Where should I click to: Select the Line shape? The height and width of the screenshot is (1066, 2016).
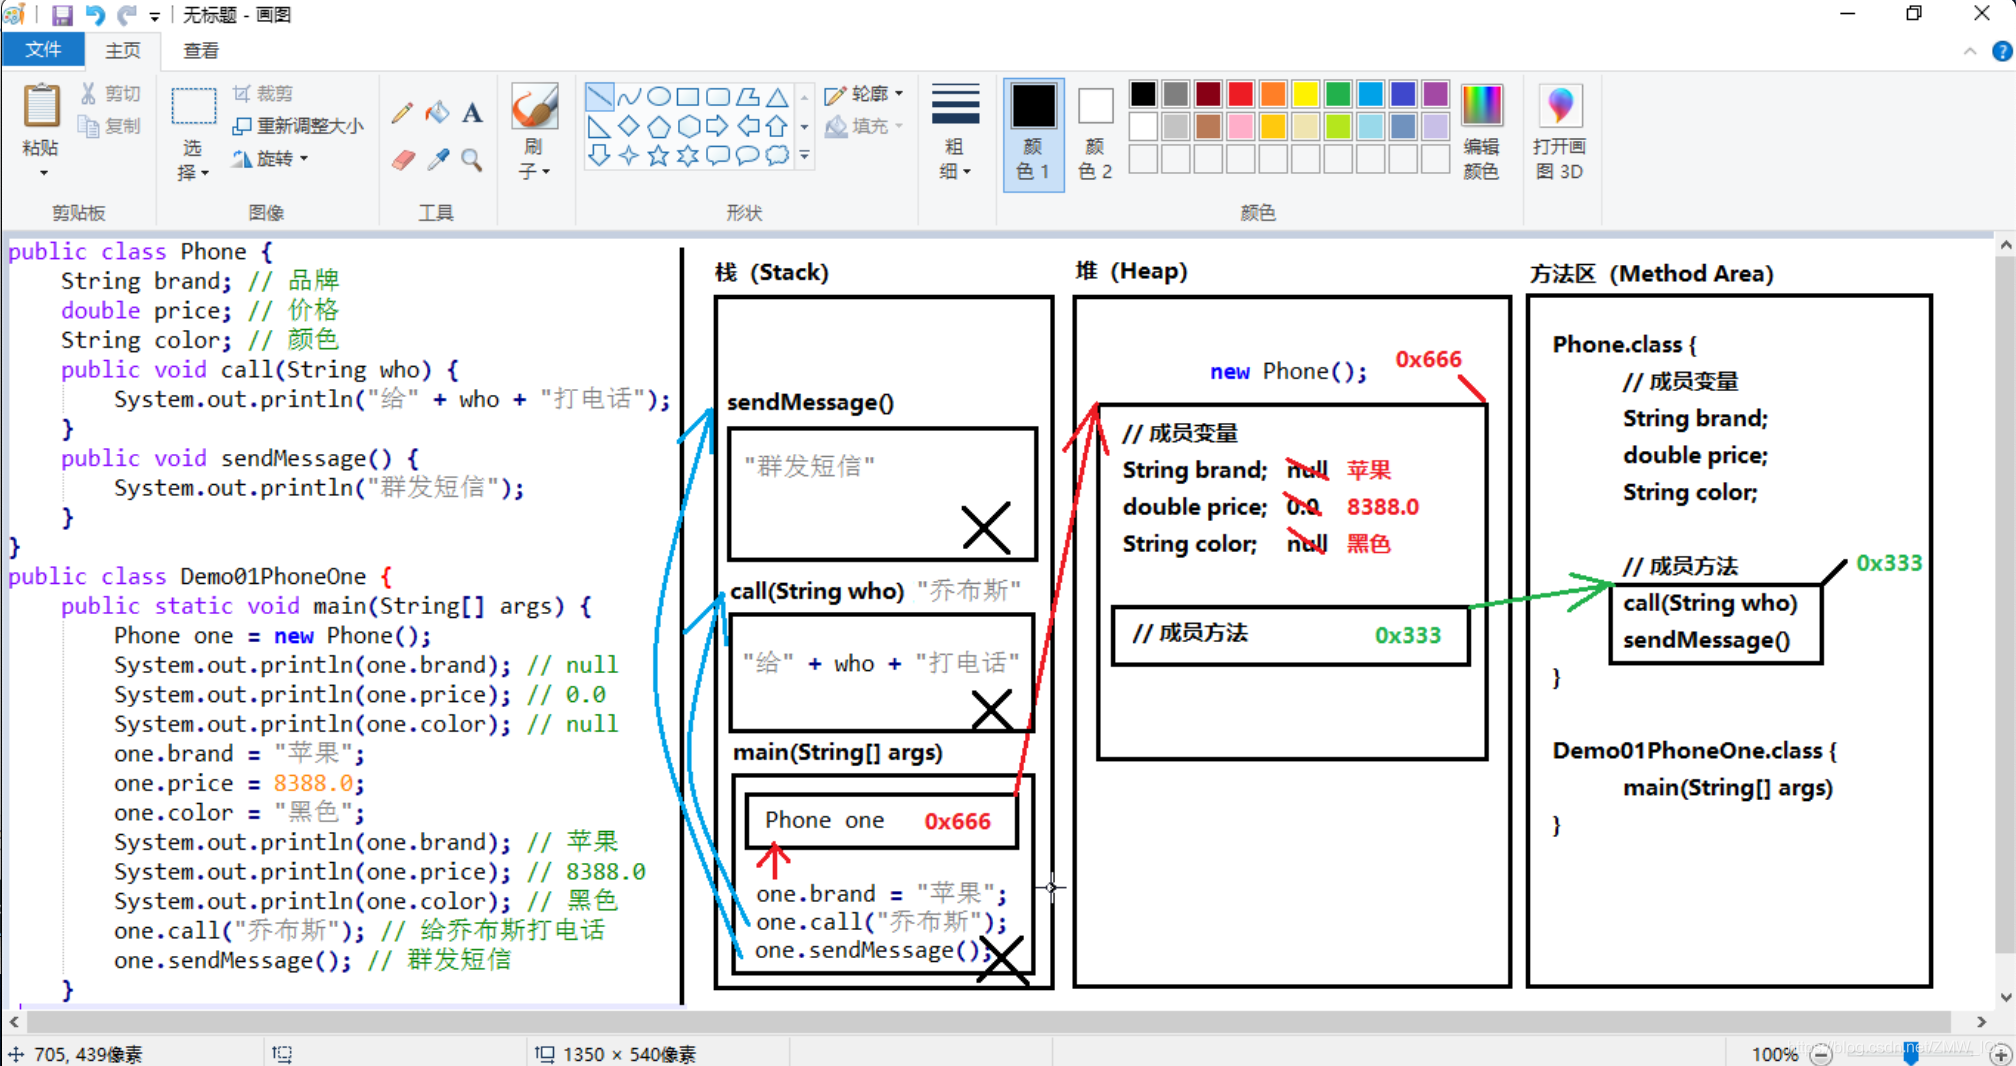tap(599, 97)
